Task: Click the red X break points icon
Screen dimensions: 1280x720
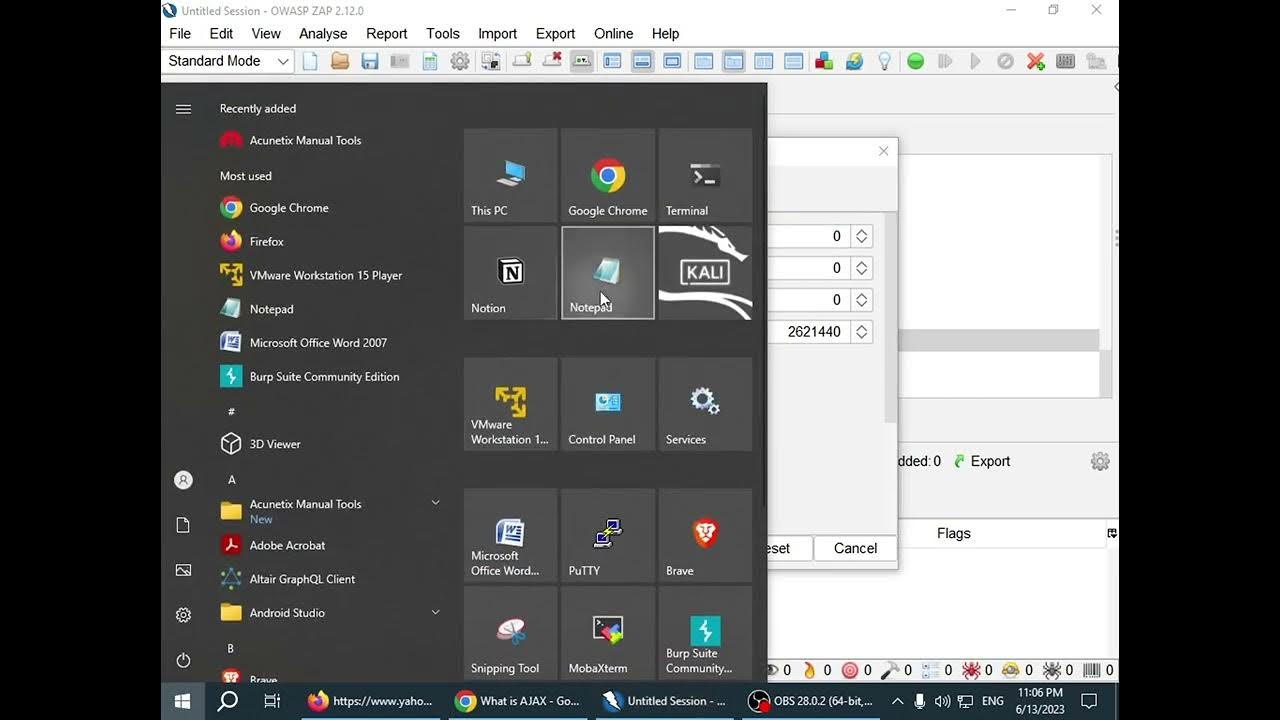Action: click(1036, 61)
